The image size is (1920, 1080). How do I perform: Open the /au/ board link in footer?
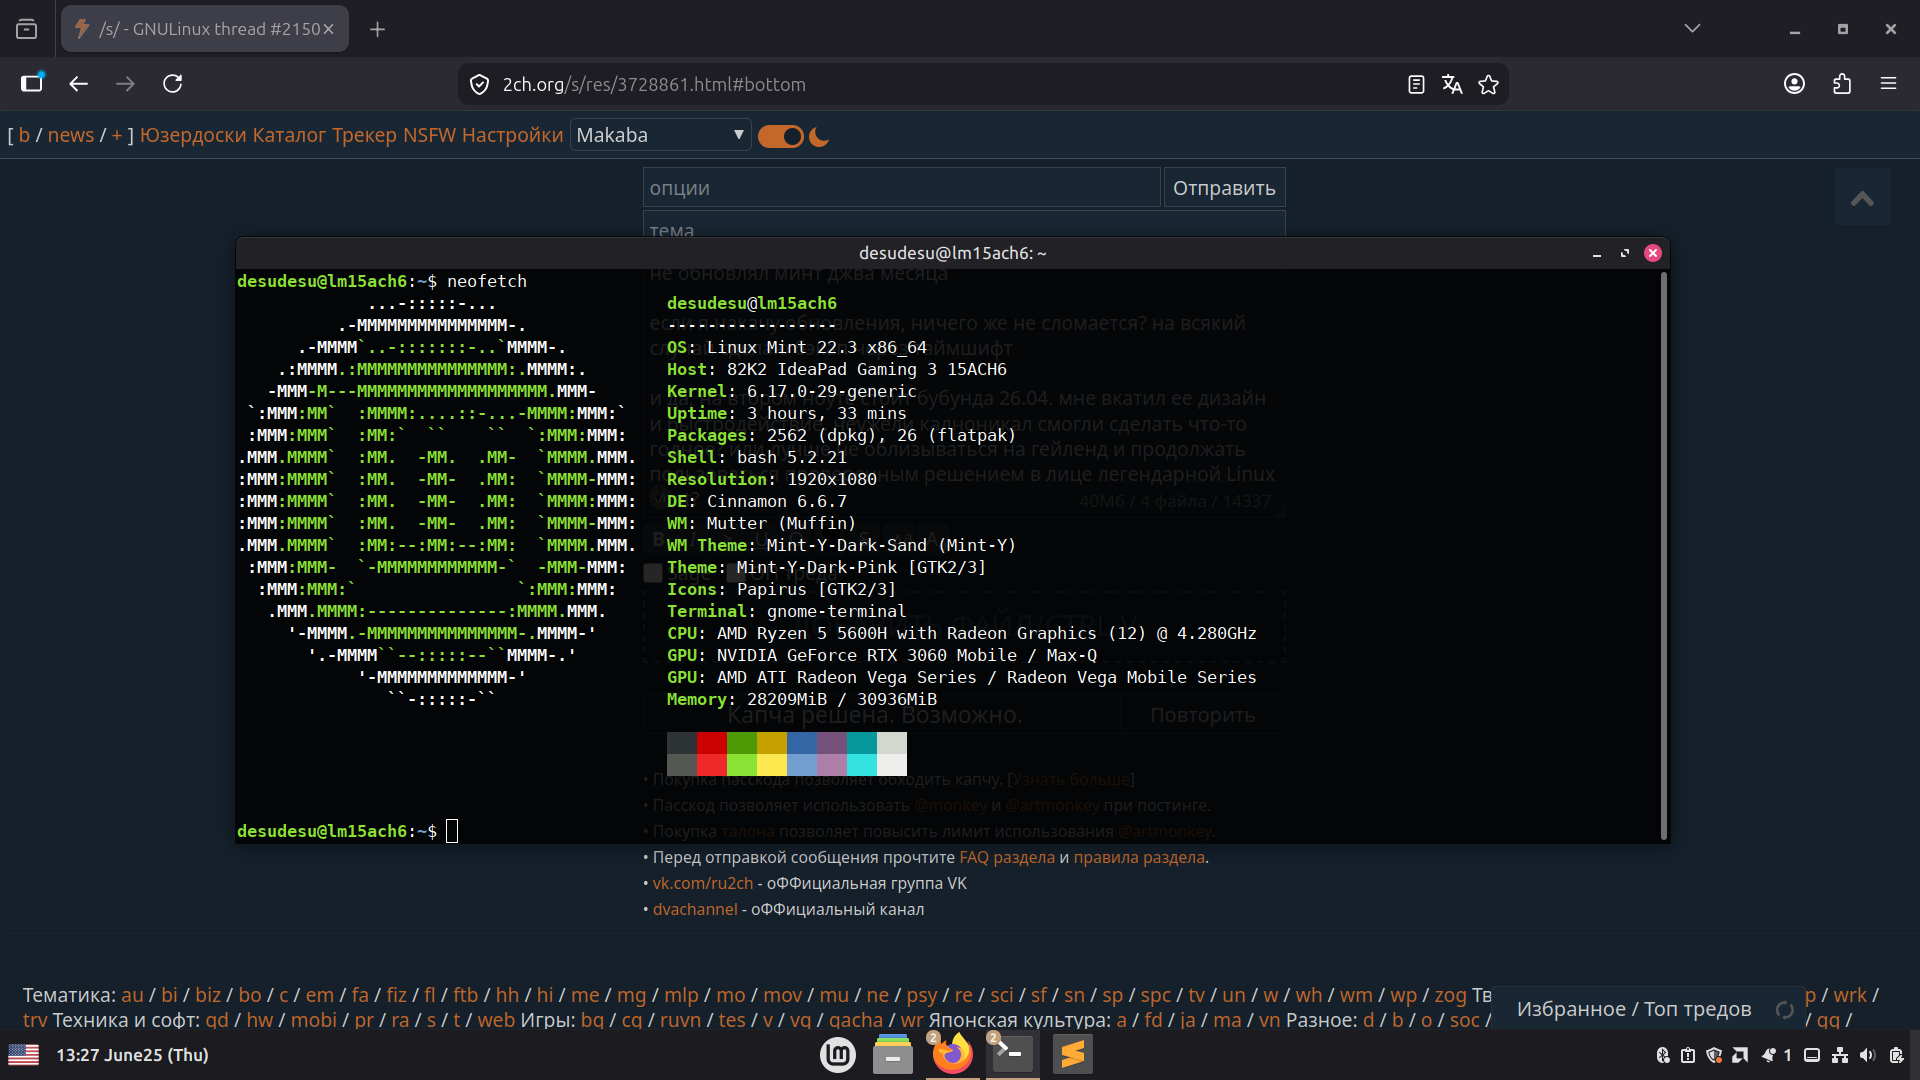(133, 995)
